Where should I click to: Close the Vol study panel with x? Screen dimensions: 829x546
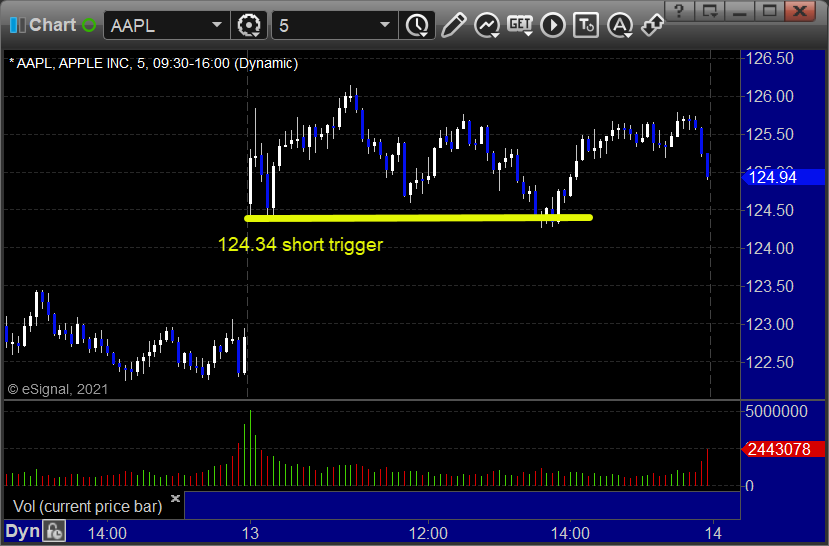176,498
